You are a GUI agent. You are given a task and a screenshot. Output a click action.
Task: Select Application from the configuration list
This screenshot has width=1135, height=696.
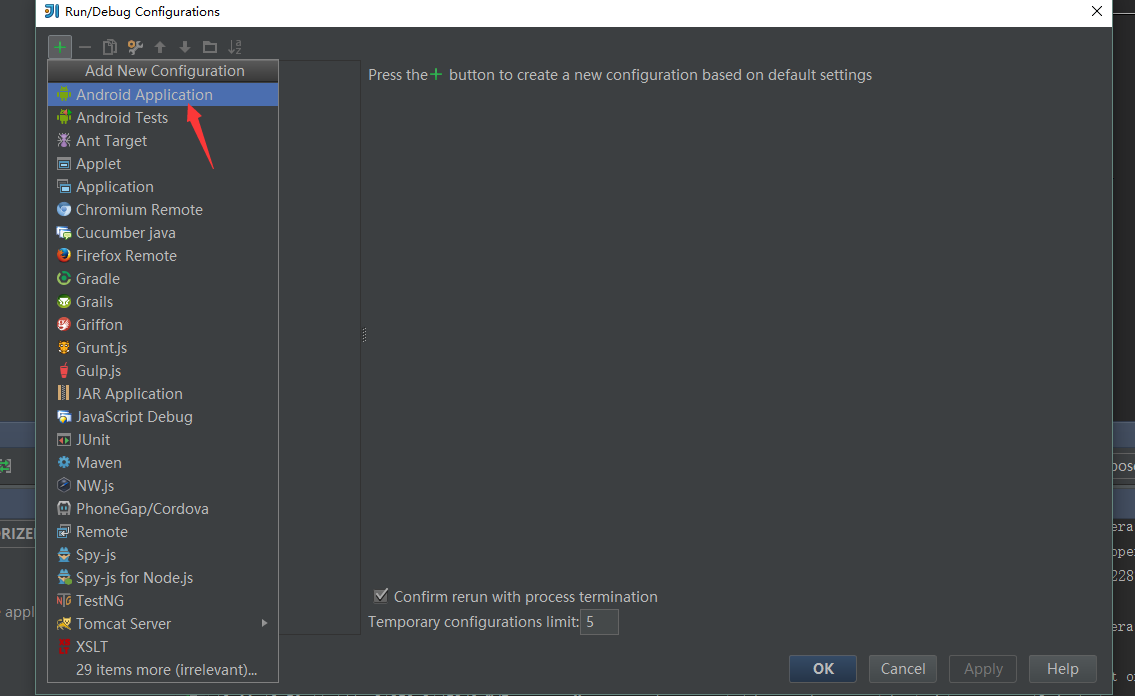(163, 187)
